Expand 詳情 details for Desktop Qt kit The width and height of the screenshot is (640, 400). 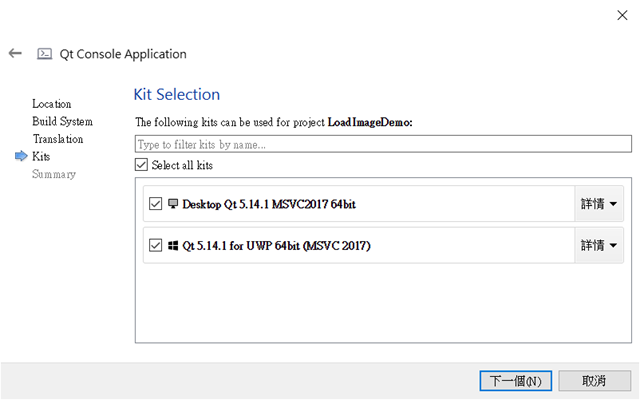(599, 204)
